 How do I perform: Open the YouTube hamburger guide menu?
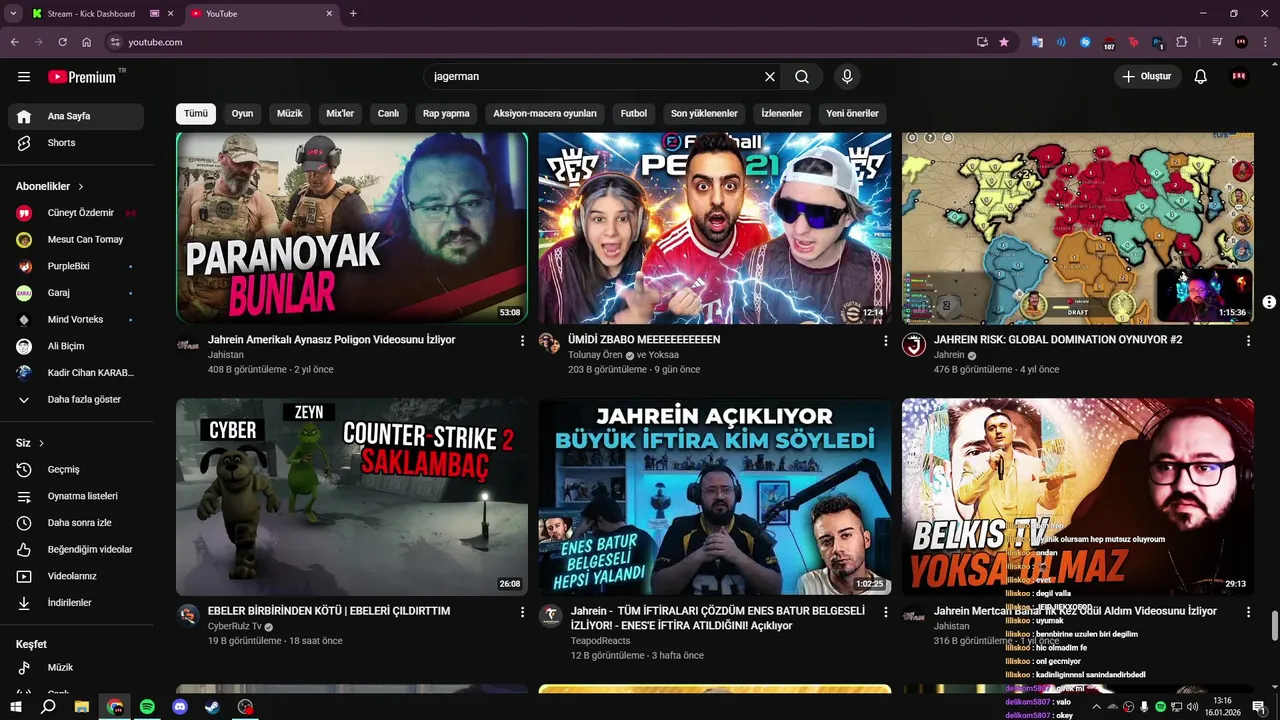(24, 77)
